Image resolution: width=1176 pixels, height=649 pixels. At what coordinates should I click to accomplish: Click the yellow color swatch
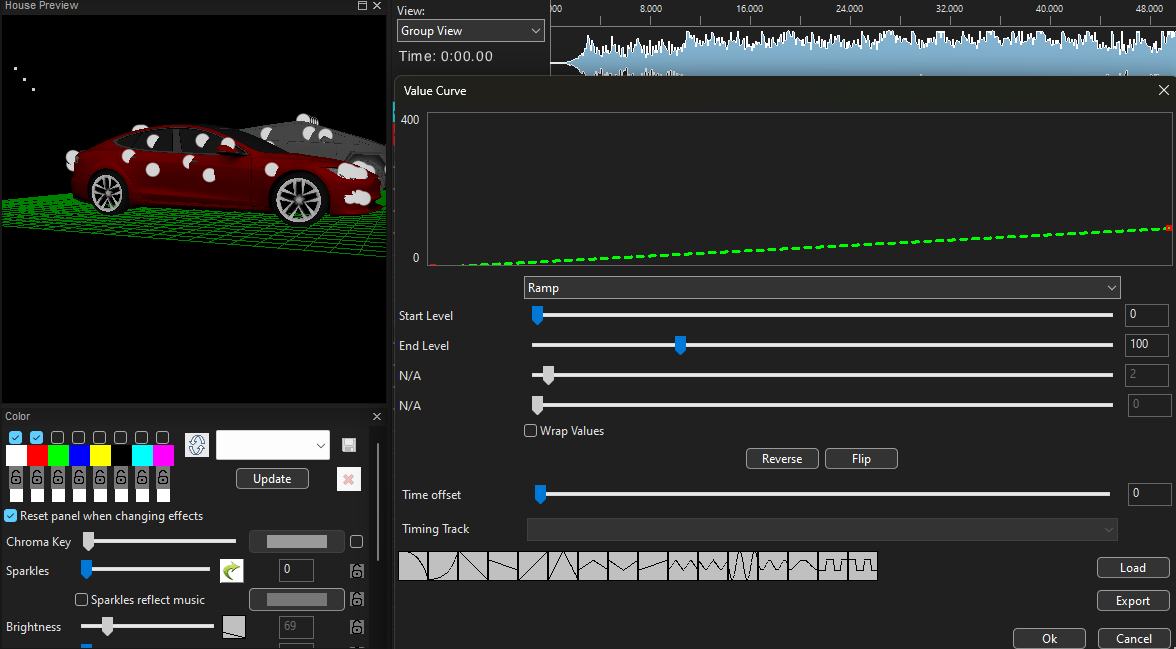click(100, 456)
